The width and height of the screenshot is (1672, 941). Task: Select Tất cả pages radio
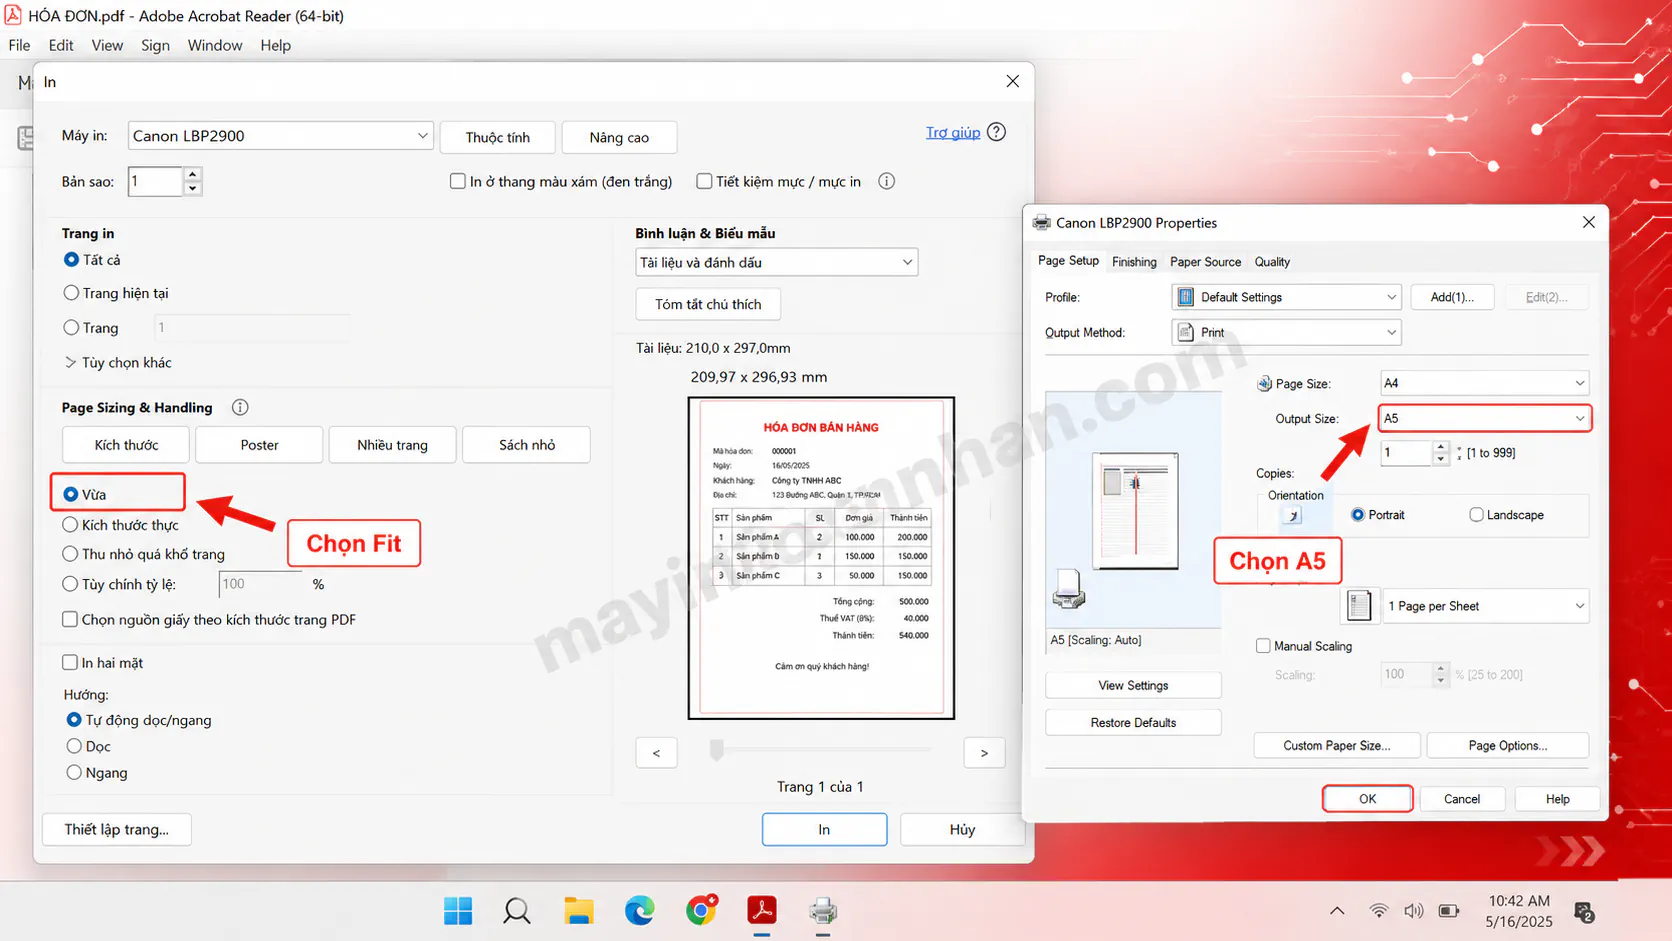pos(71,260)
